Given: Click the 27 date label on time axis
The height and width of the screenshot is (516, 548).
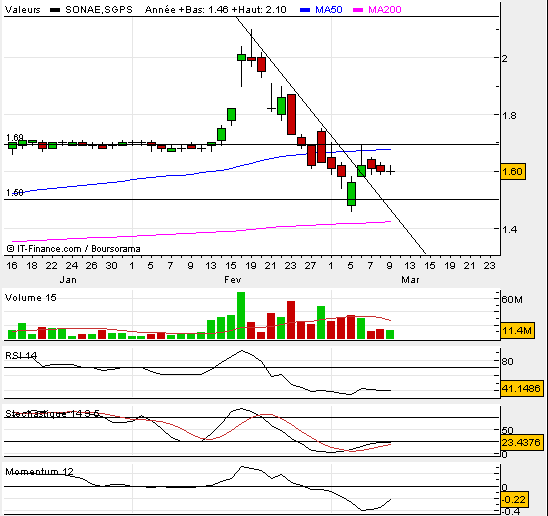Looking at the screenshot, I should (310, 266).
